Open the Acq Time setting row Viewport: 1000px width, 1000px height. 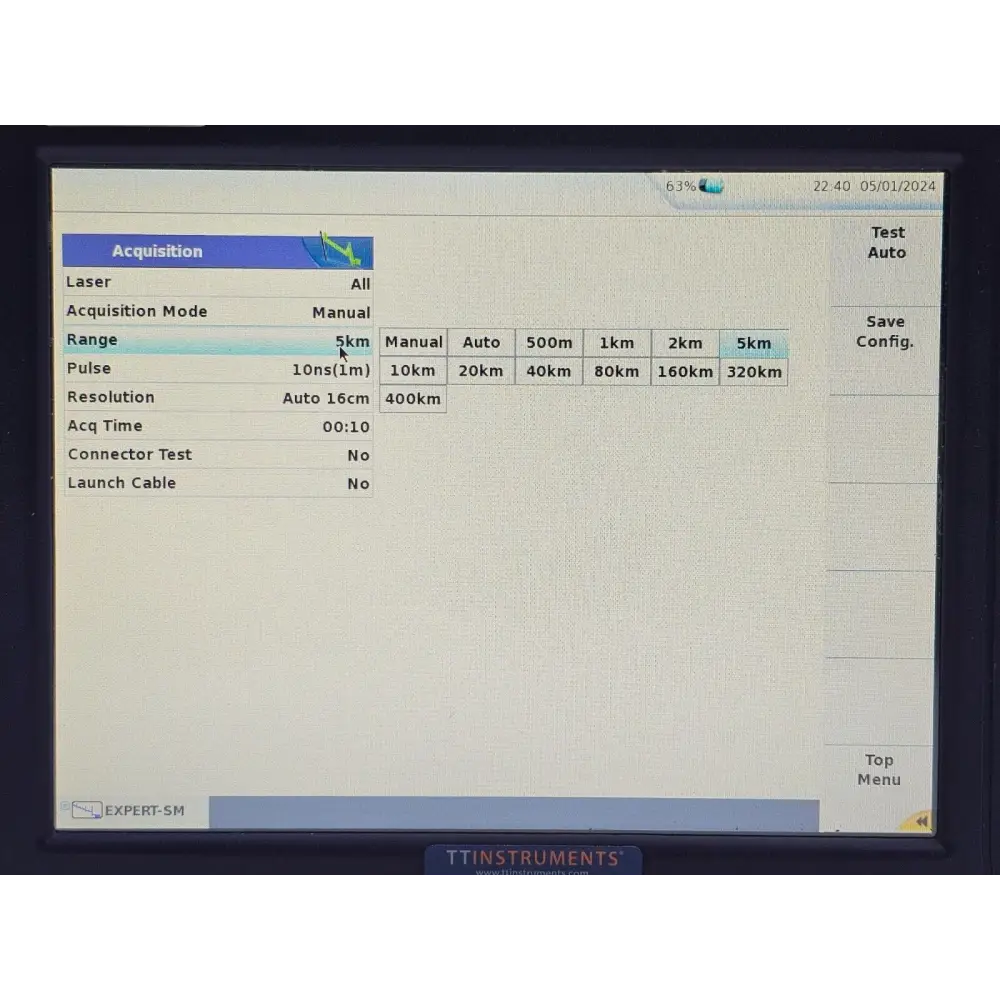[218, 426]
